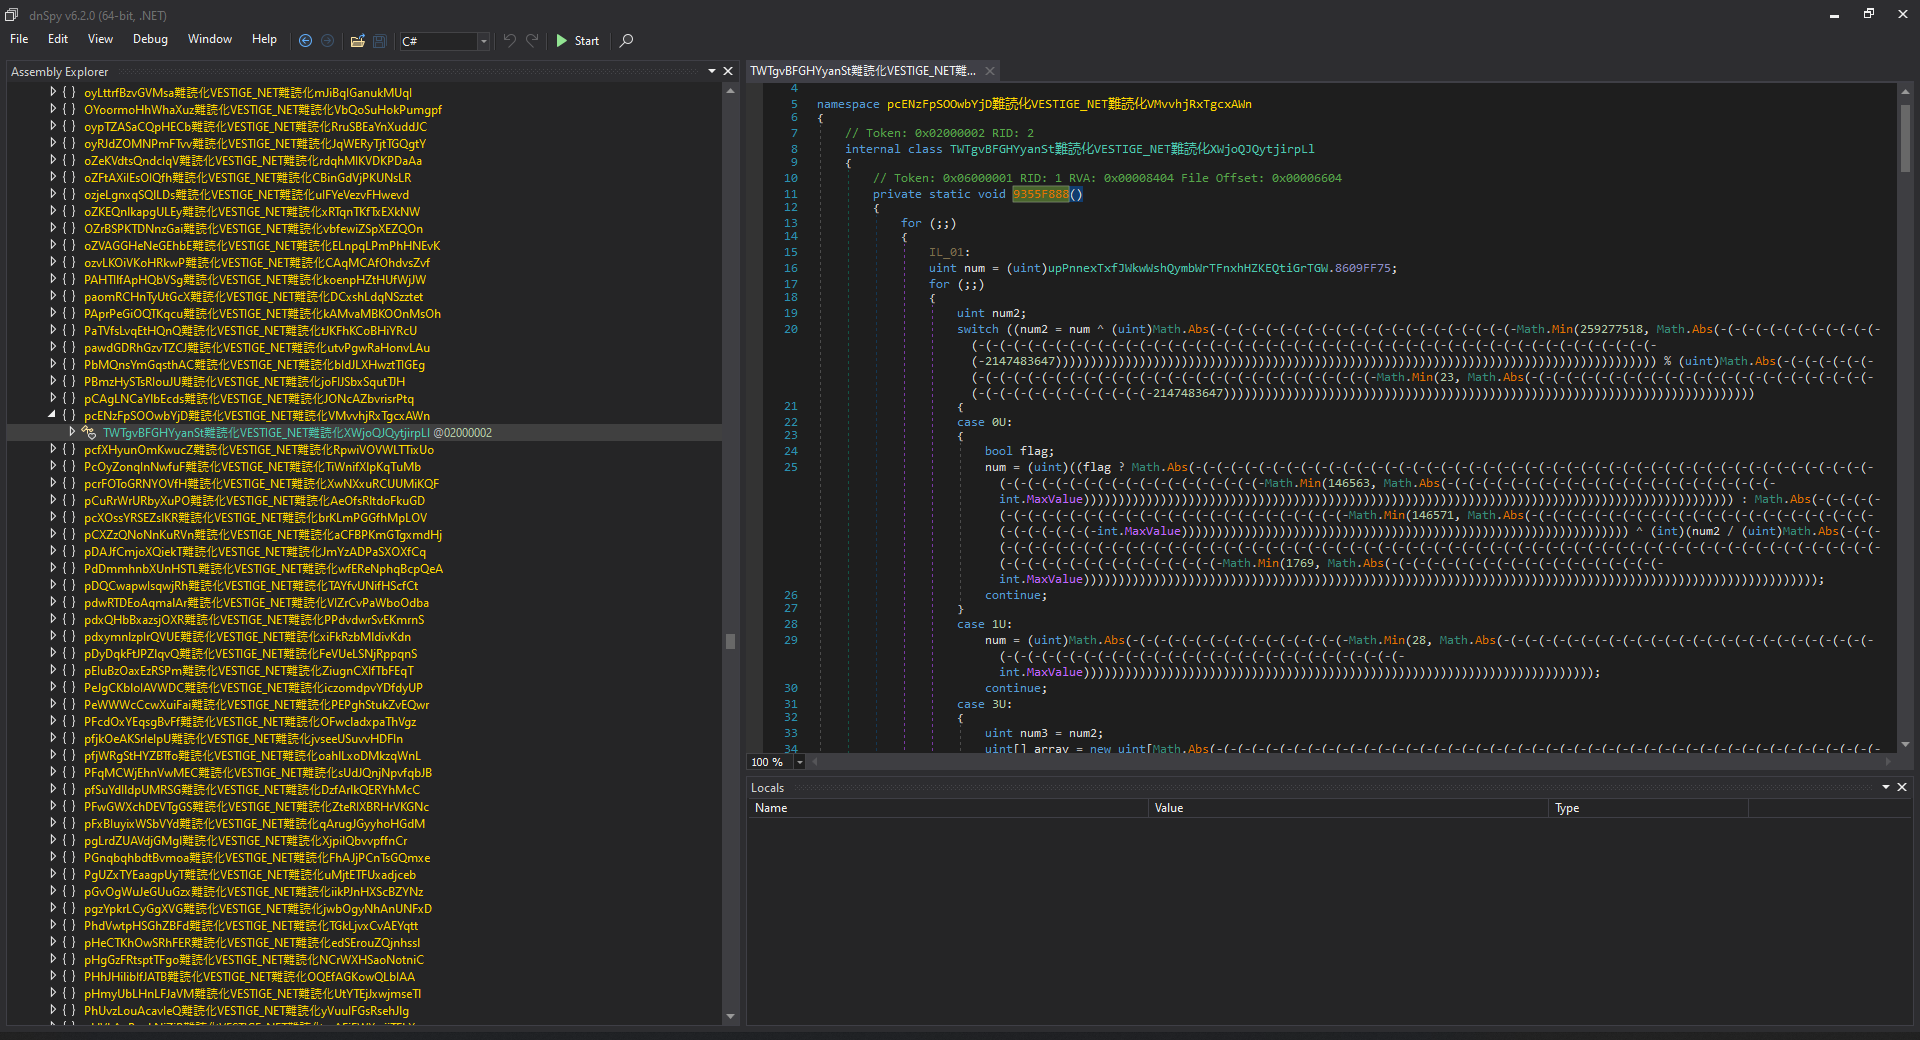Click the Undo arrow in toolbar

click(x=510, y=41)
